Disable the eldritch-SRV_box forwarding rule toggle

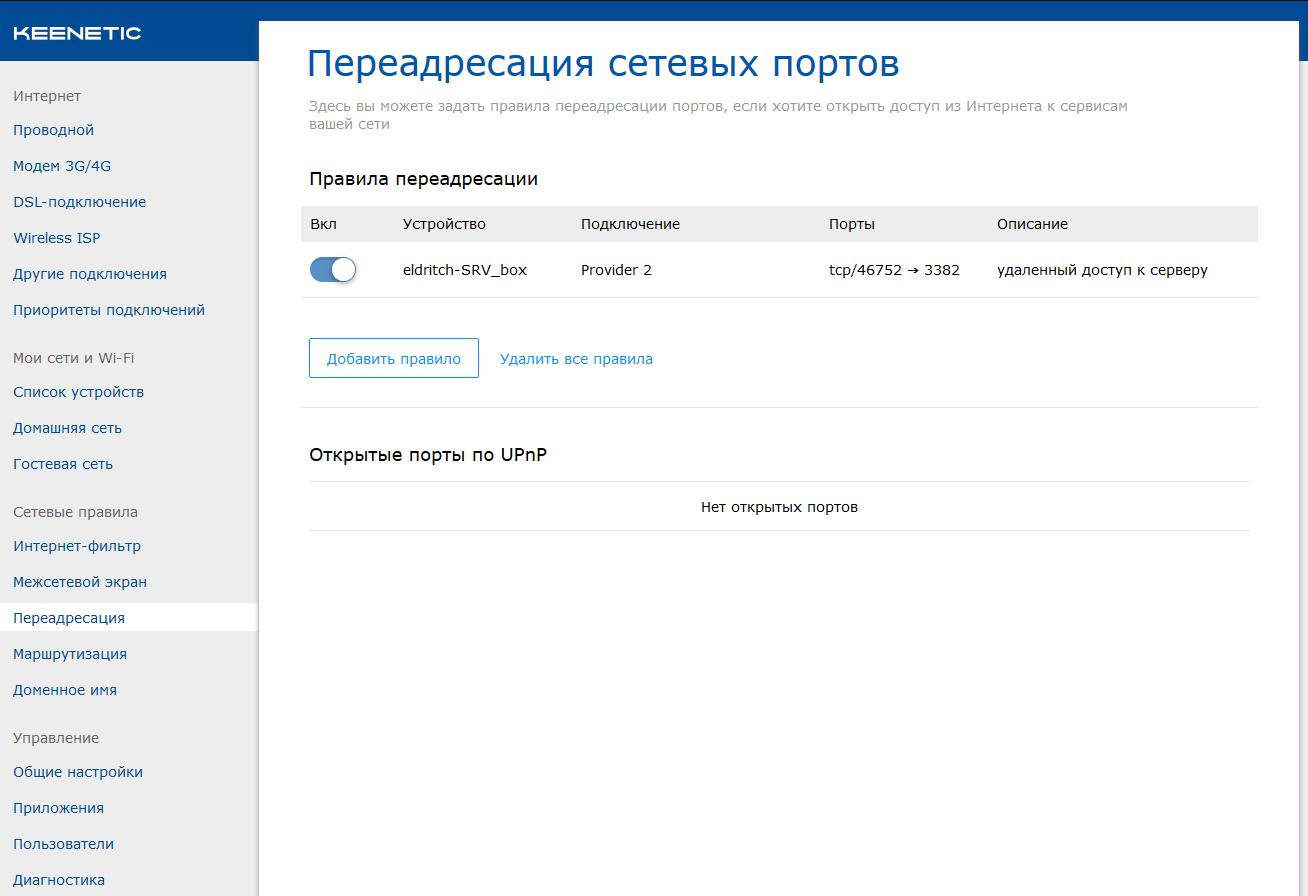[x=333, y=270]
